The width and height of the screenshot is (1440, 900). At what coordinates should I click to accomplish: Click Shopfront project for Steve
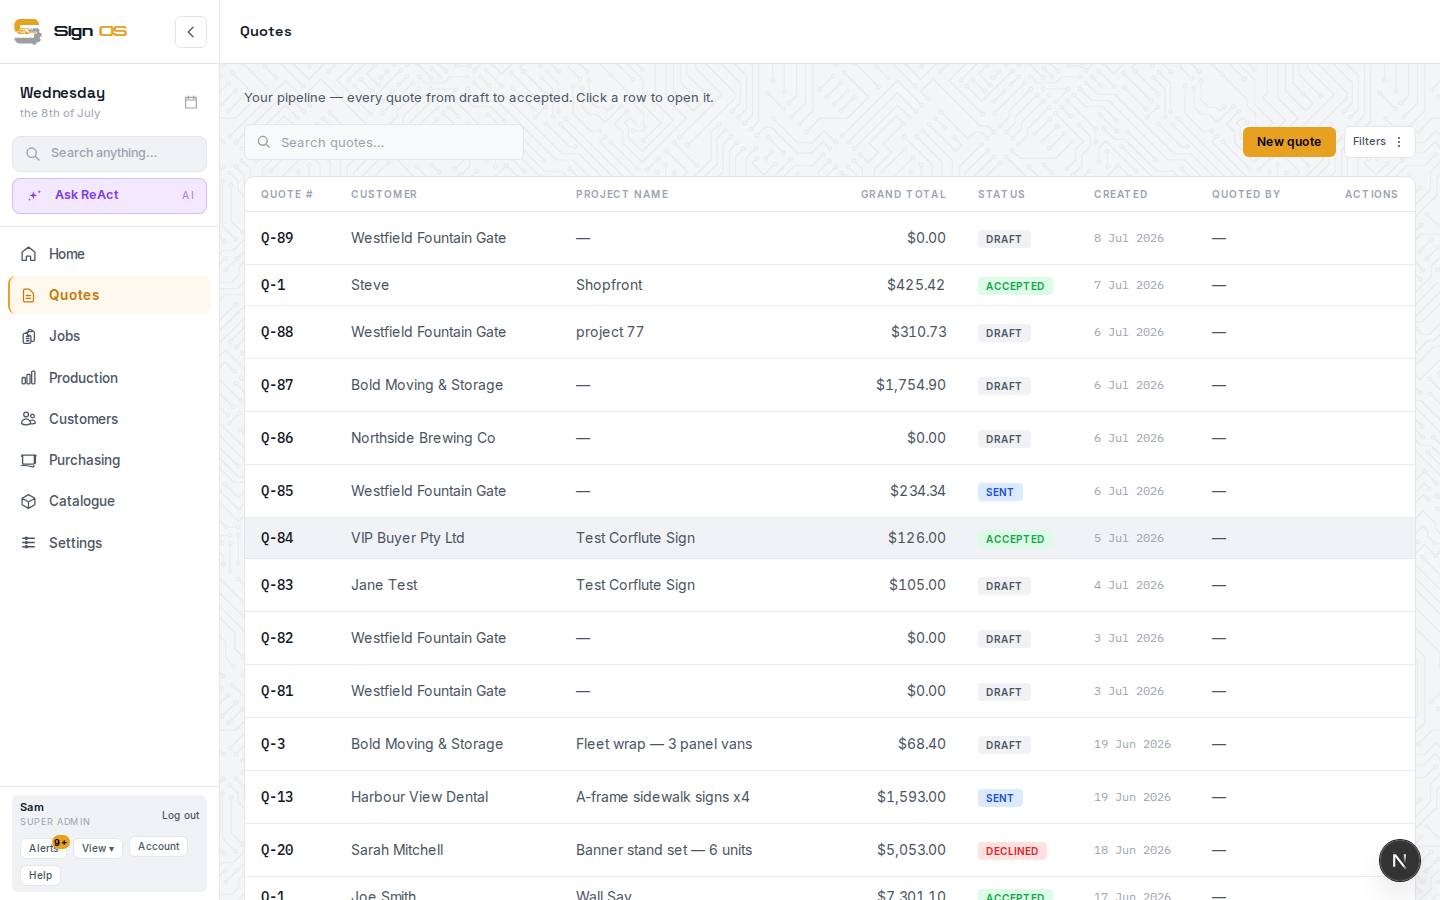click(x=609, y=285)
